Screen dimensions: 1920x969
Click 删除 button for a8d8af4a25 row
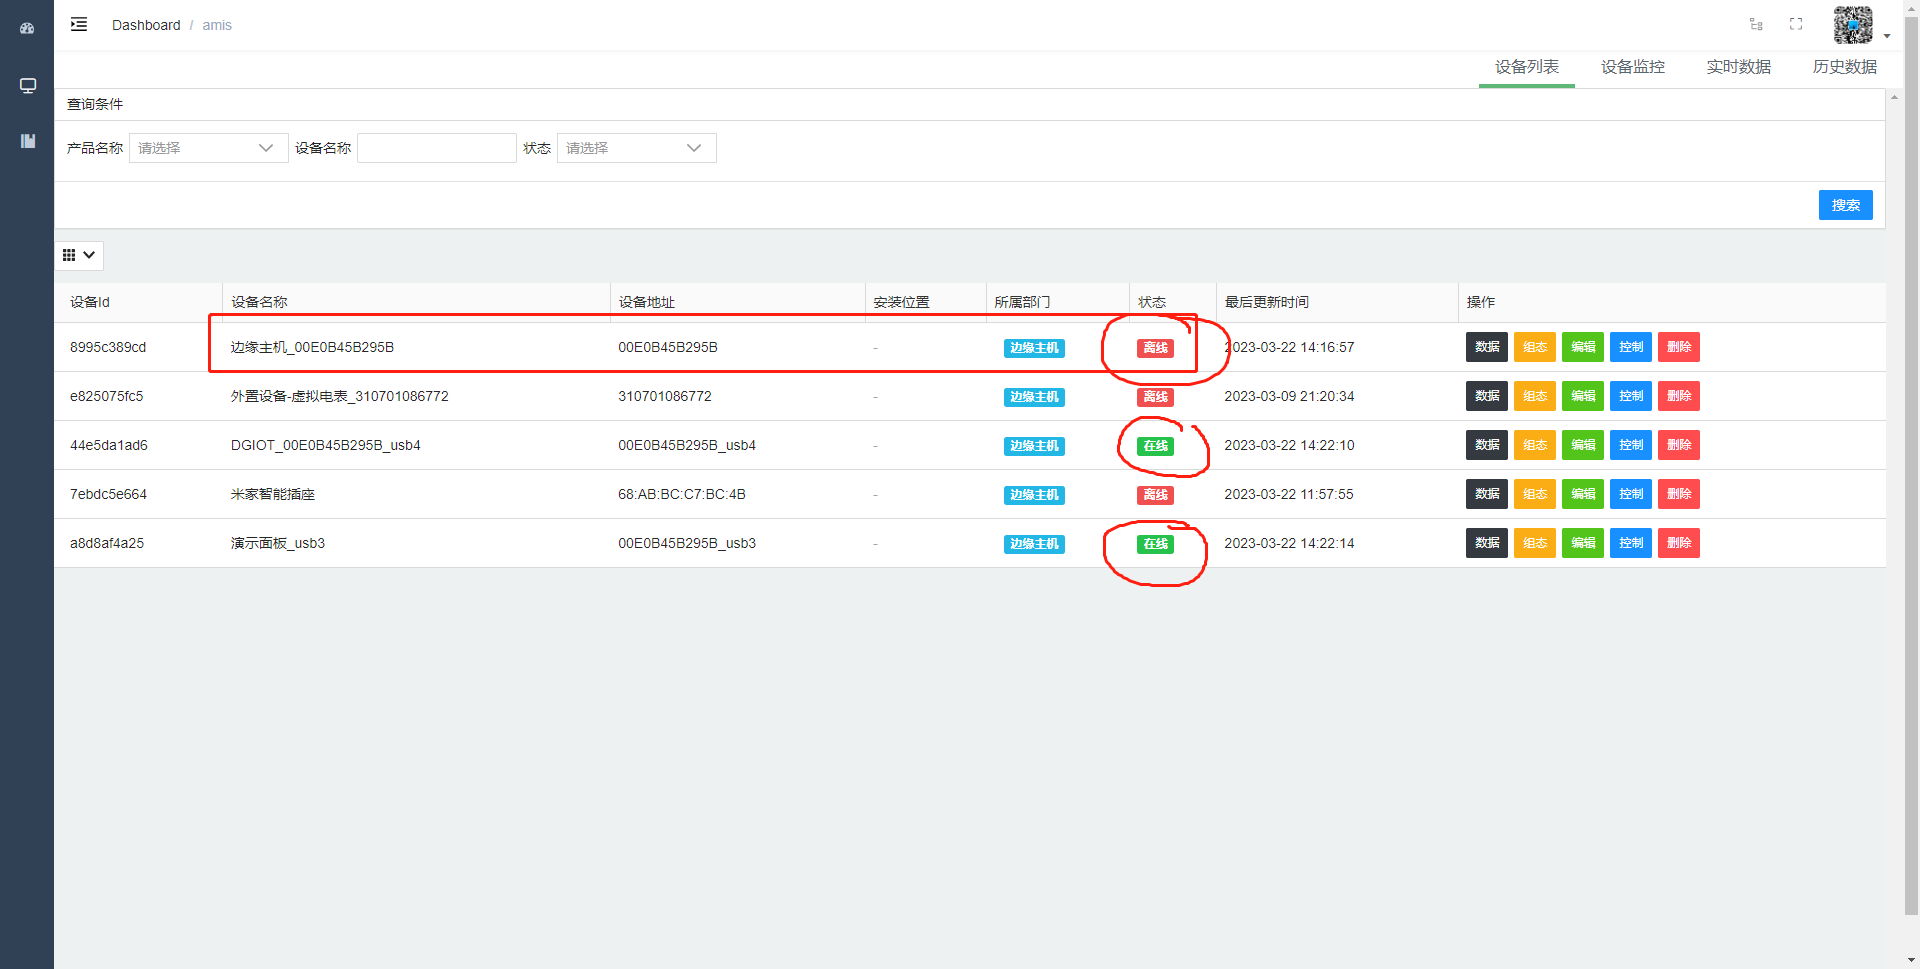[x=1678, y=543]
